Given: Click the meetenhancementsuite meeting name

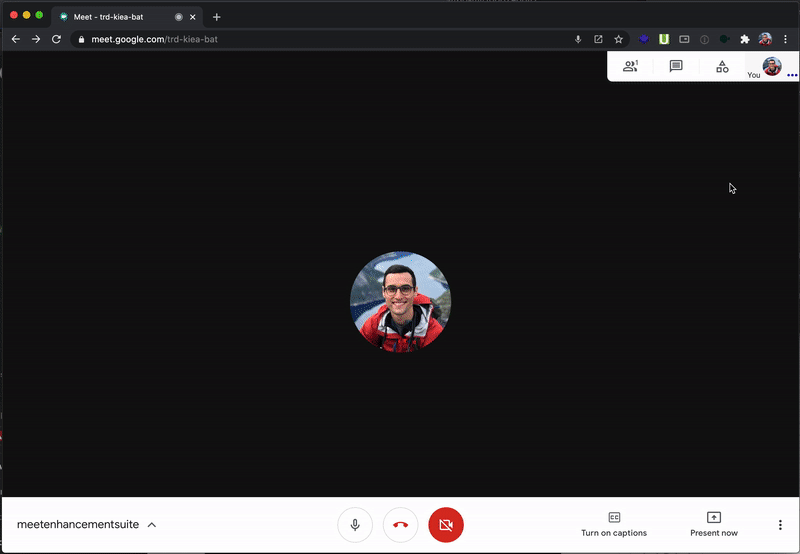Looking at the screenshot, I should 78,524.
